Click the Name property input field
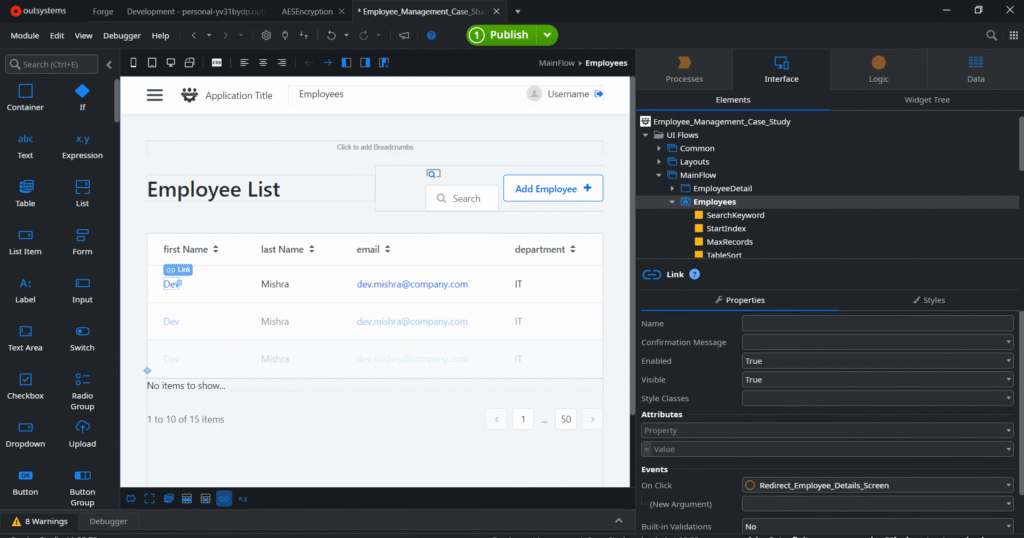 (878, 323)
